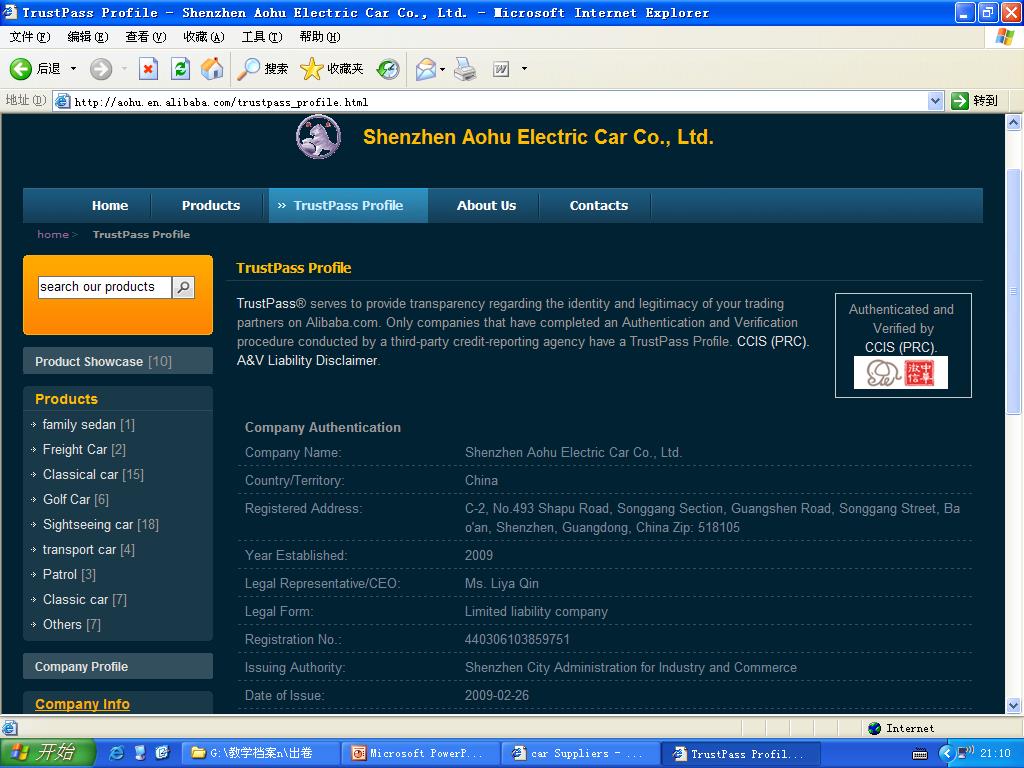
Task: Click the TrustPass Profile taskbar button
Action: tap(742, 754)
